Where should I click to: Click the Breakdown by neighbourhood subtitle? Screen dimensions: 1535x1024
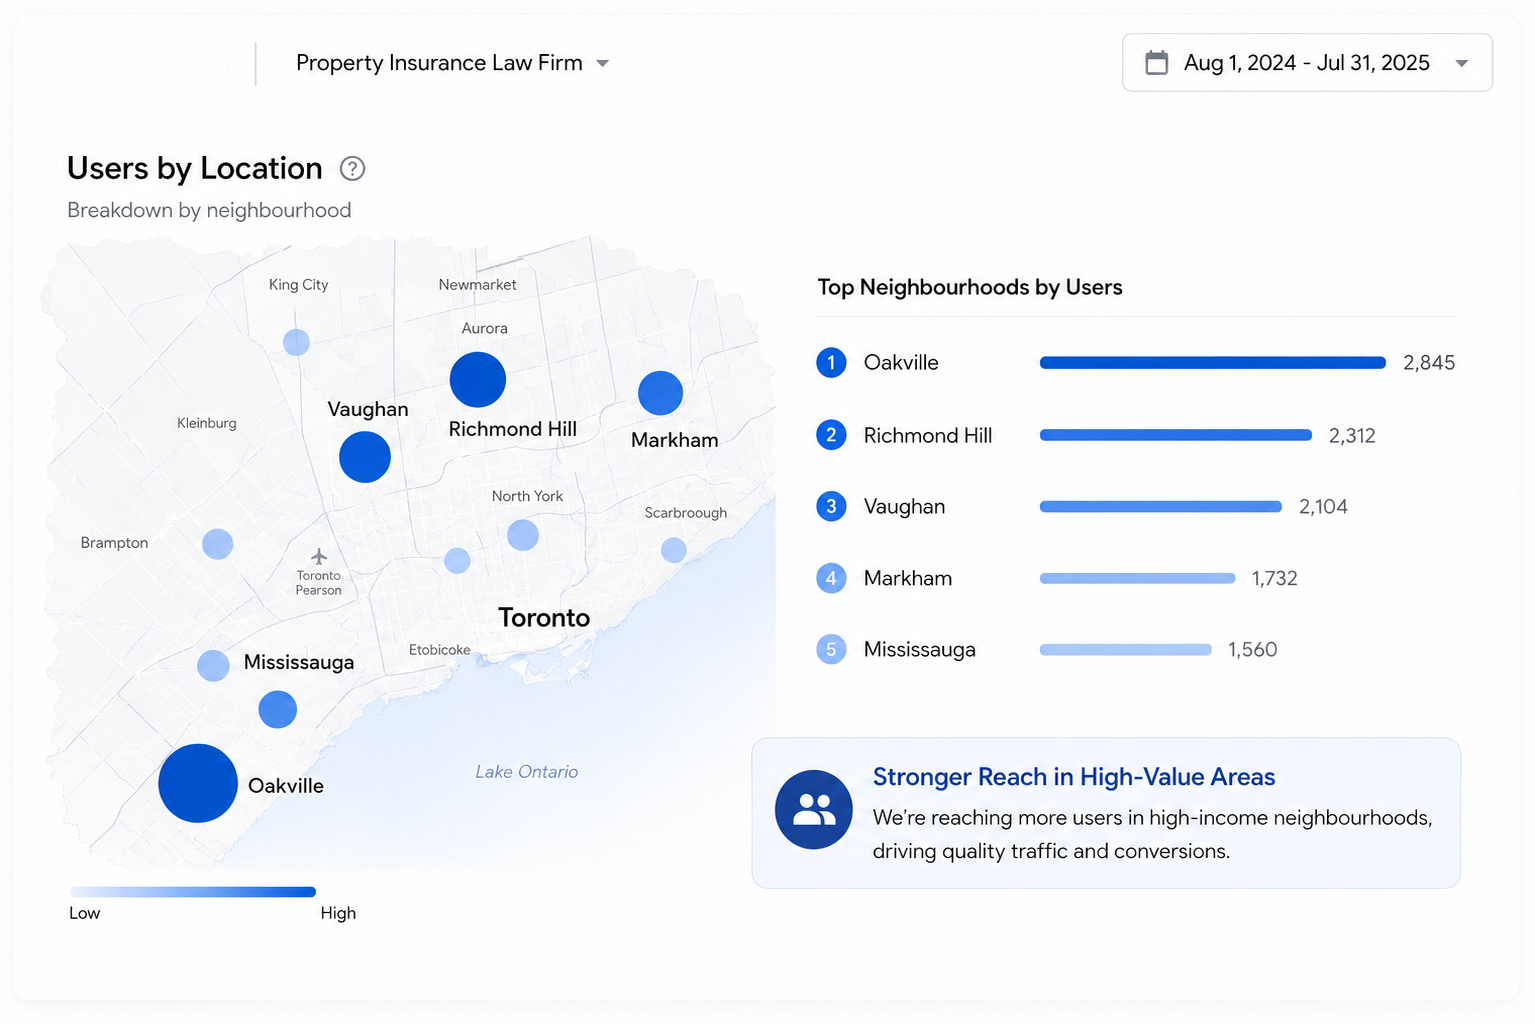tap(209, 210)
